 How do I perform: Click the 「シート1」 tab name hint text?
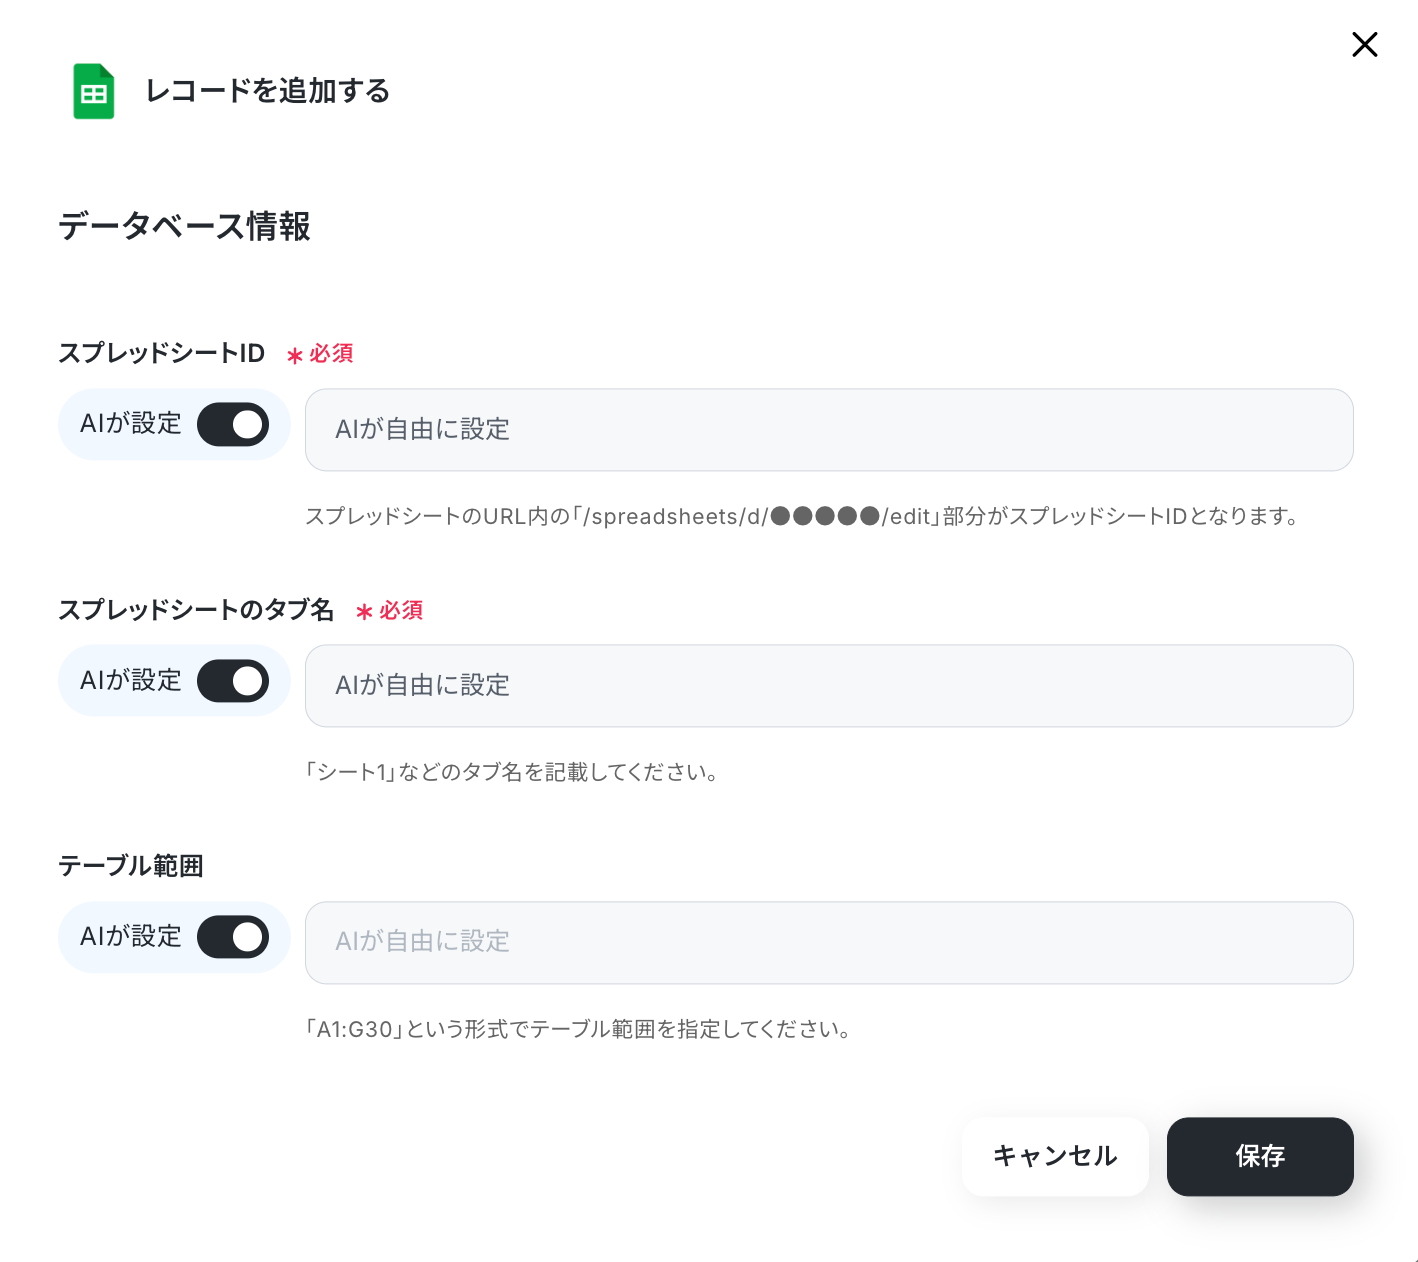pos(512,772)
